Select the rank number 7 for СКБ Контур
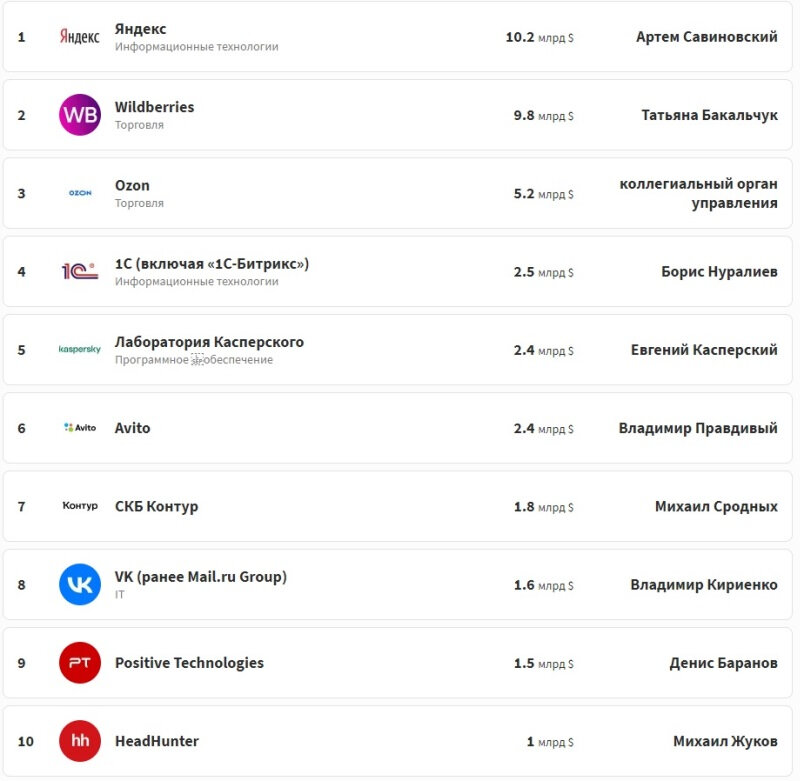 pyautogui.click(x=22, y=506)
